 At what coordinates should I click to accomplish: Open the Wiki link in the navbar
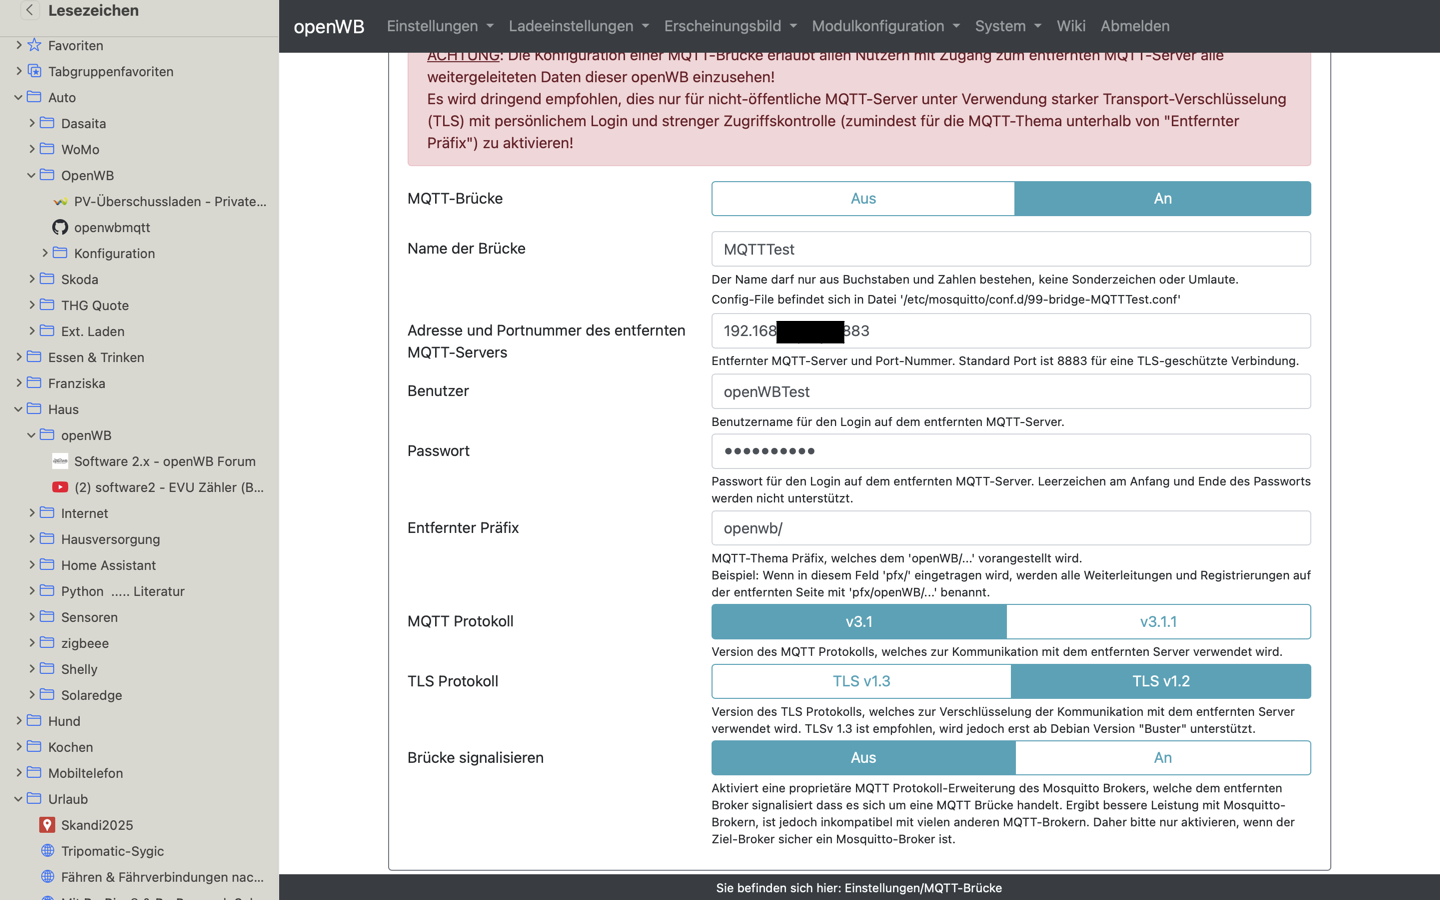click(x=1071, y=26)
